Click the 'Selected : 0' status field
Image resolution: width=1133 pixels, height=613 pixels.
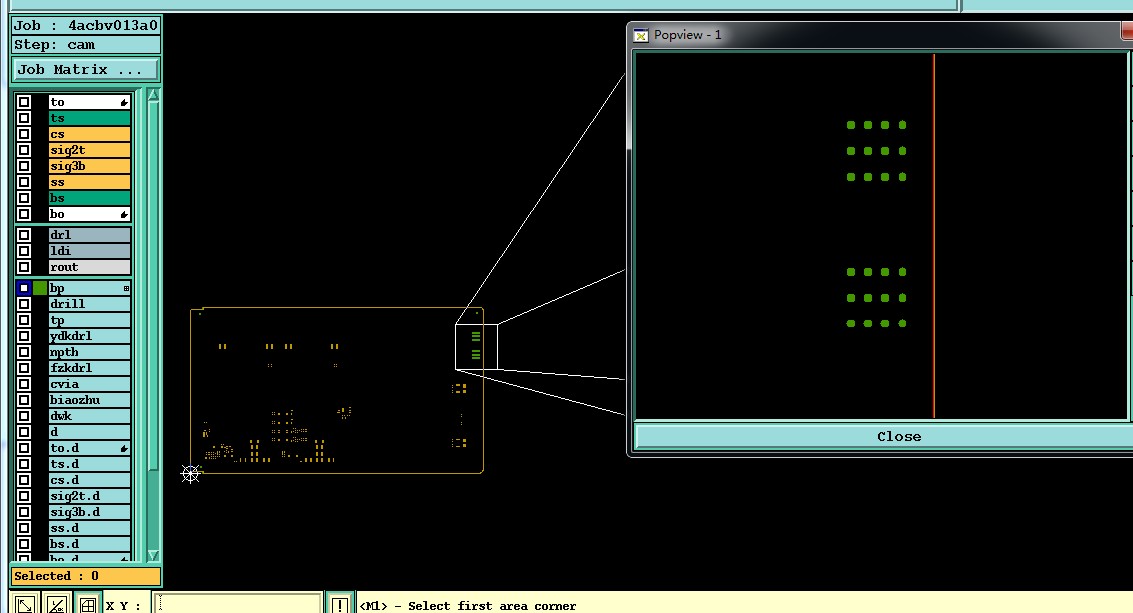[x=85, y=576]
